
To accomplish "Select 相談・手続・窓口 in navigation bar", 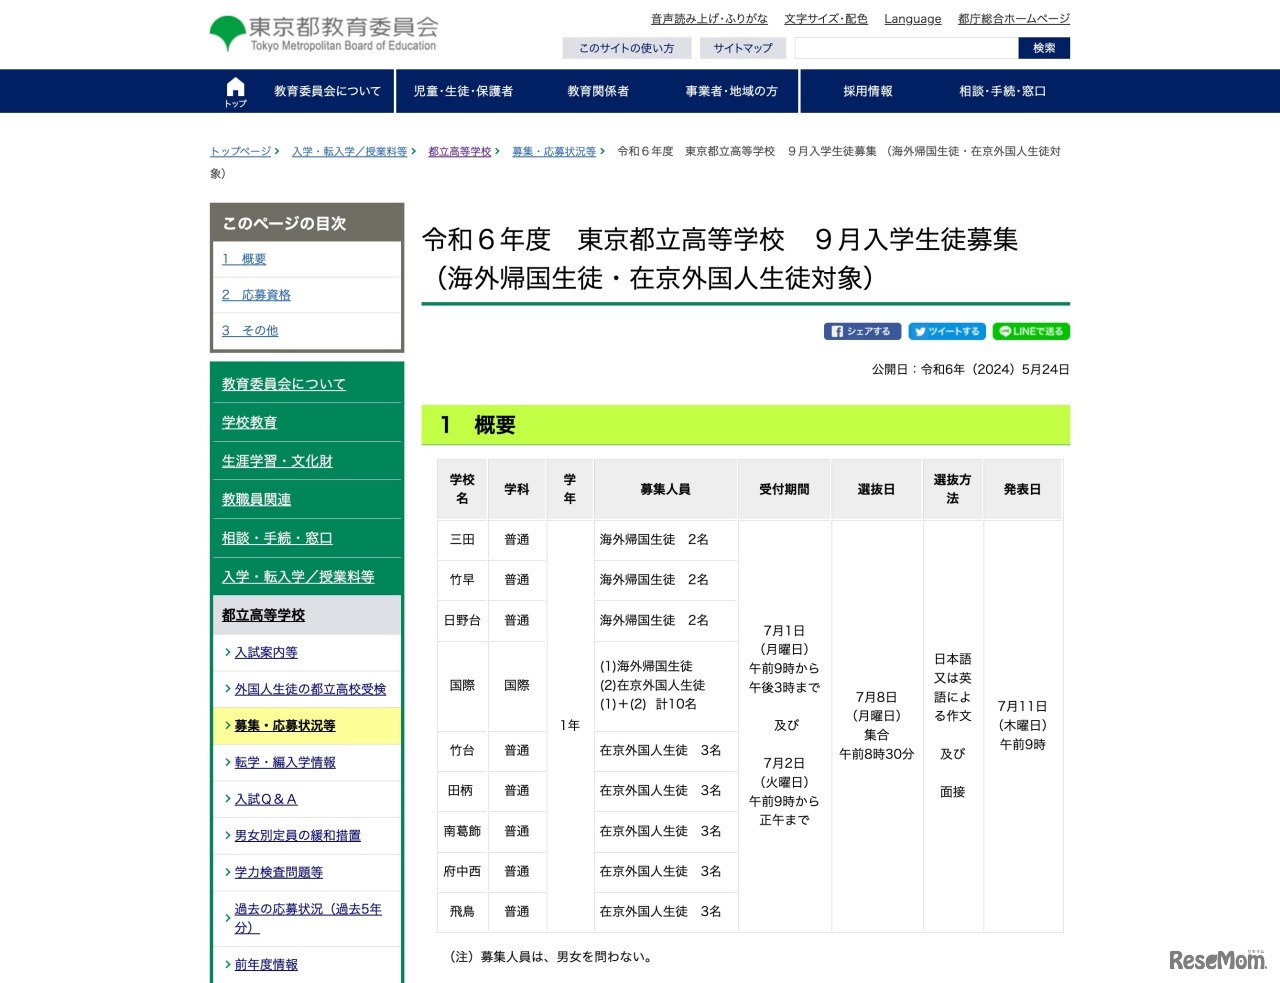I will [x=1002, y=91].
